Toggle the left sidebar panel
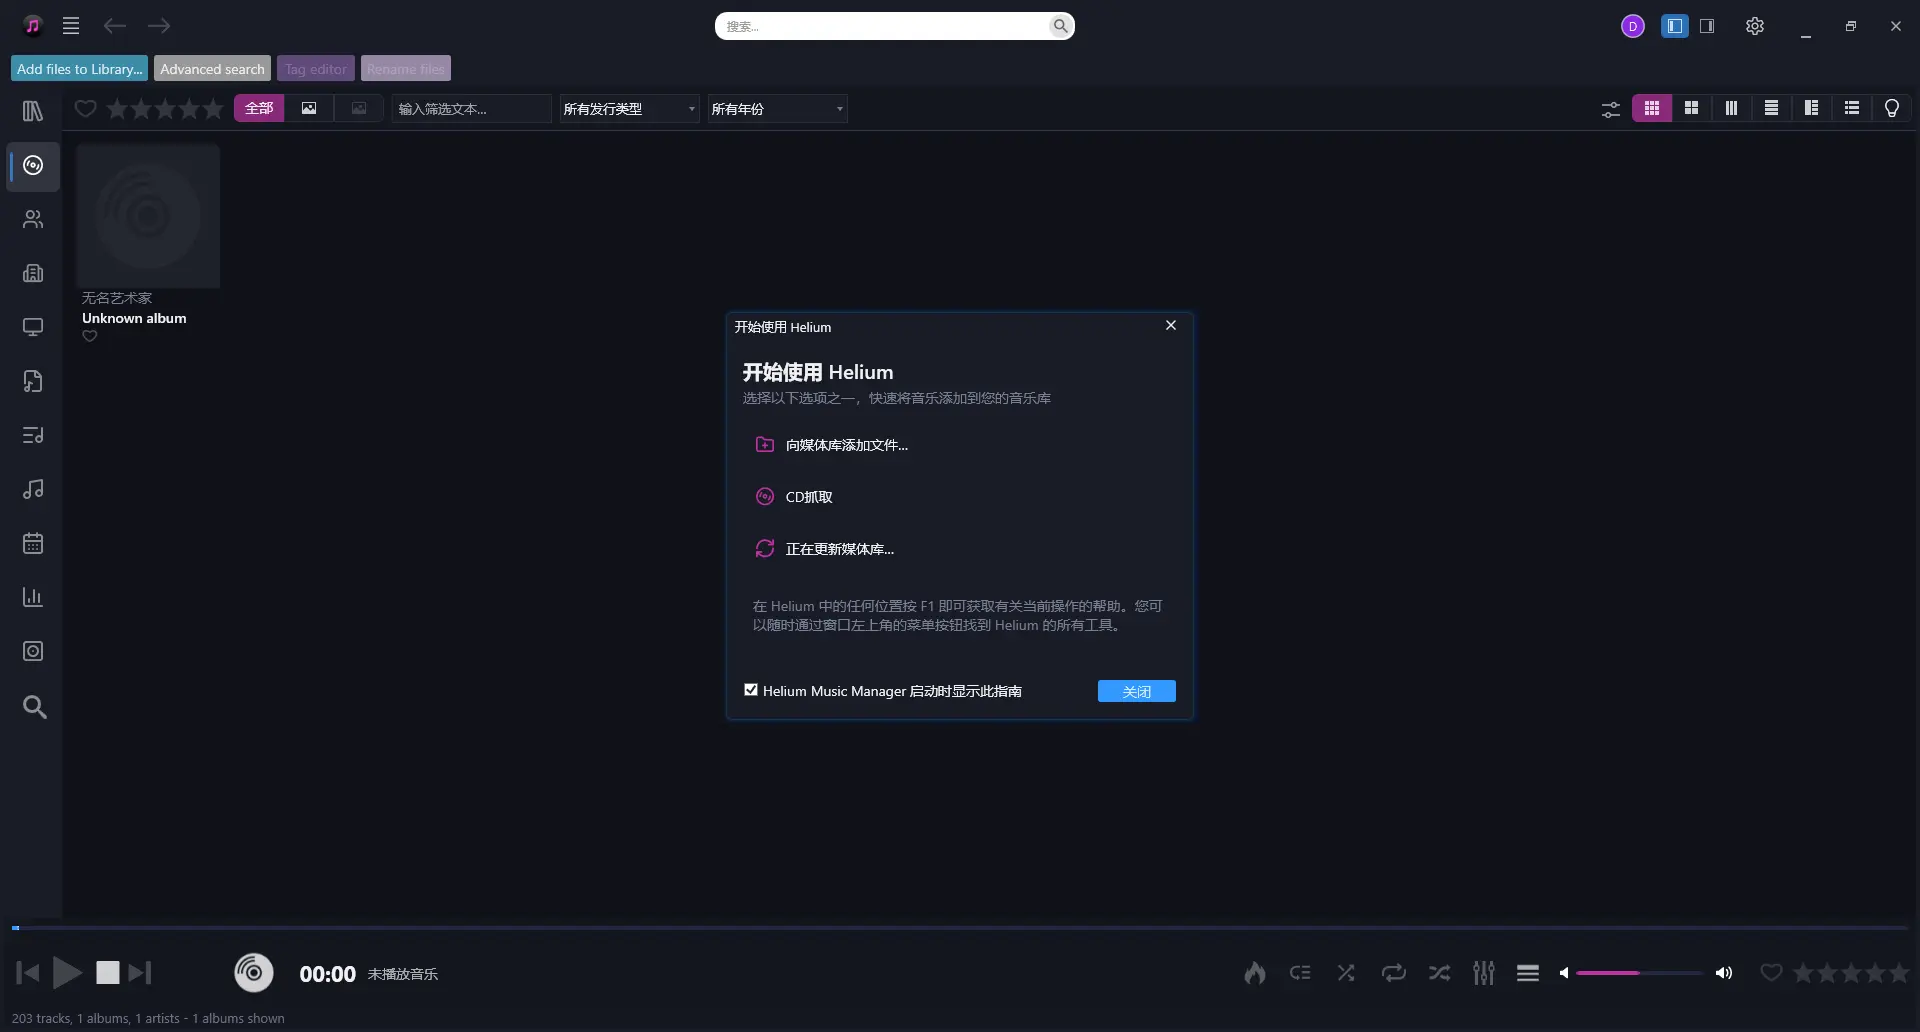This screenshot has height=1032, width=1920. coord(1675,26)
